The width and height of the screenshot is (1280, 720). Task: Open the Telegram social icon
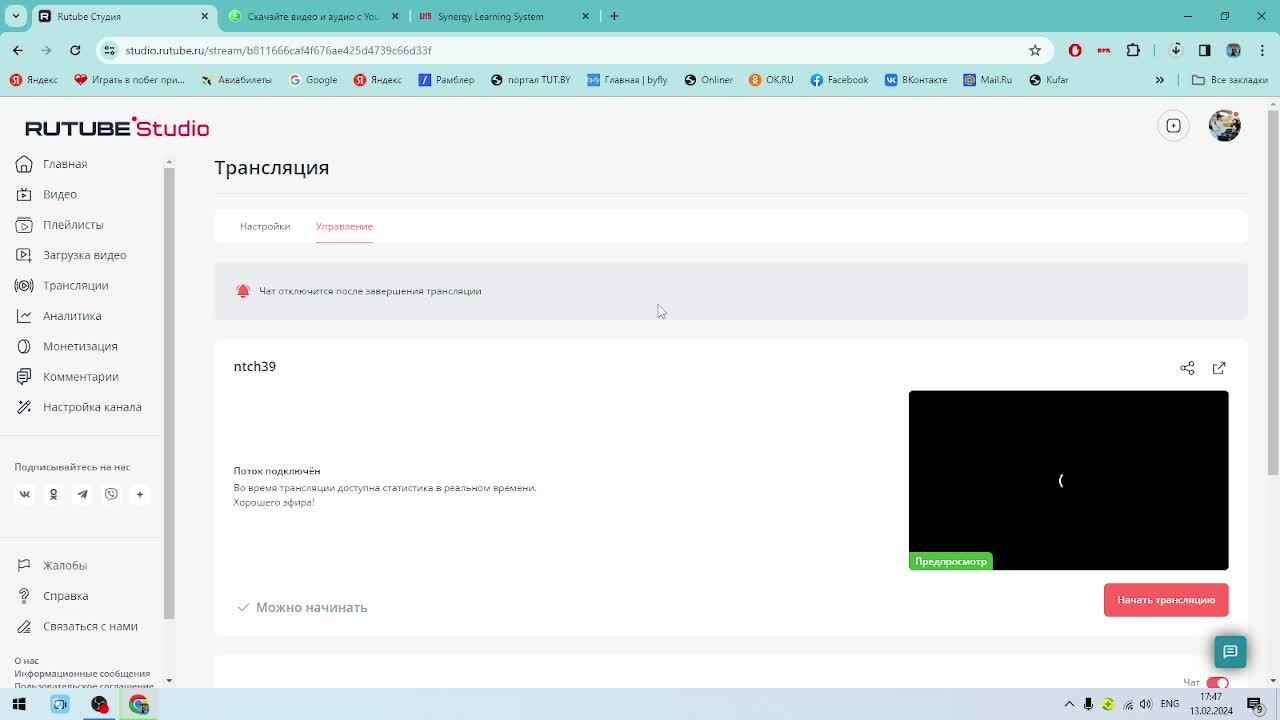pos(82,494)
